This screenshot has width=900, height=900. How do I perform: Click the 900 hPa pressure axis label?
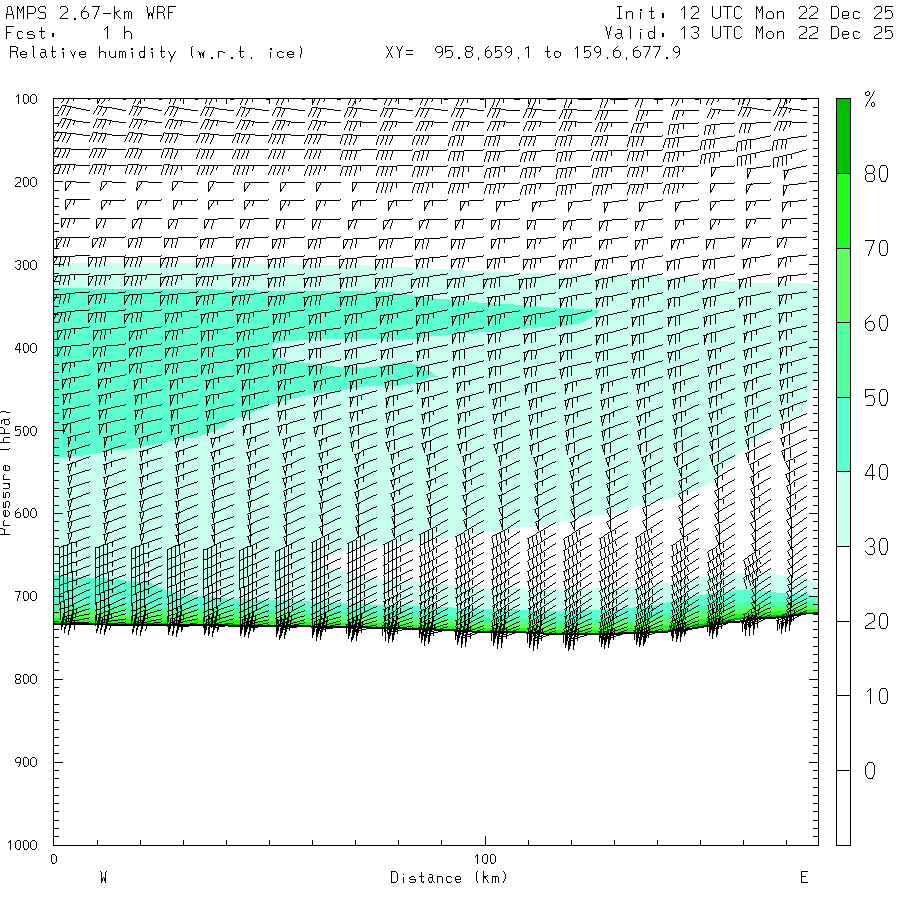(x=26, y=762)
